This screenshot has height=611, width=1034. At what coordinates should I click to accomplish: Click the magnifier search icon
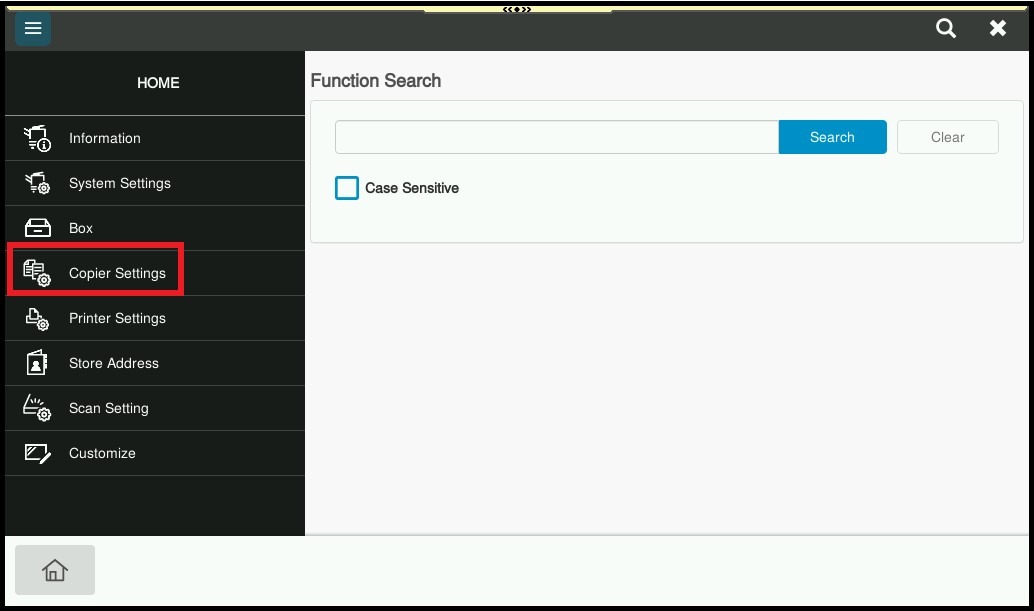(x=945, y=28)
